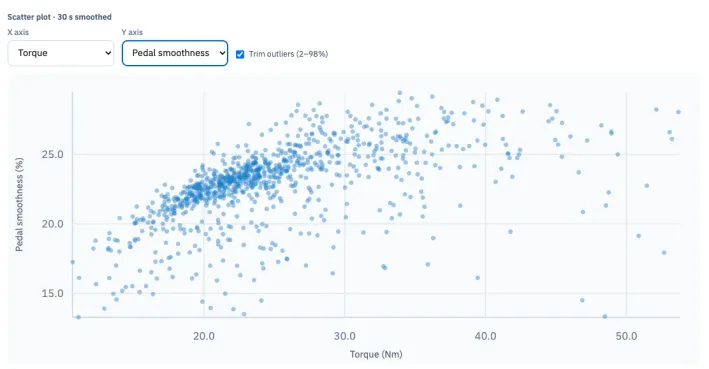Click the dense cluster center near 22 Nm torque

coord(230,180)
